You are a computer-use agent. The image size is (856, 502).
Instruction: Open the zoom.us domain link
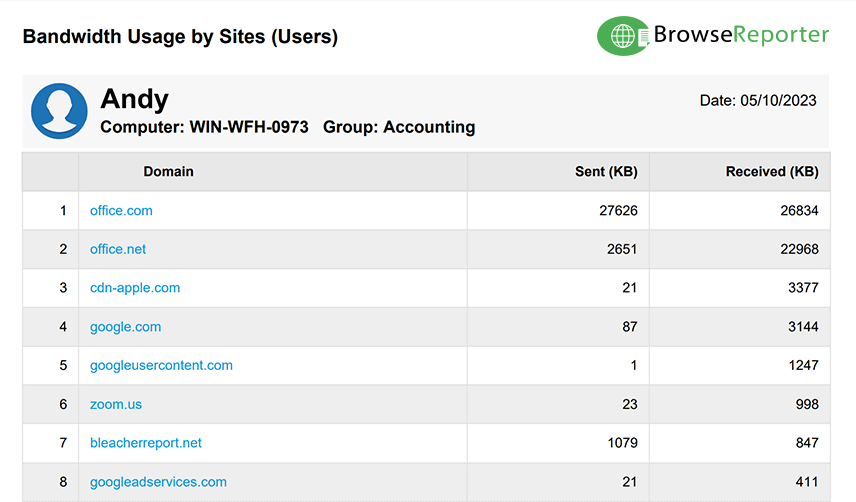pos(115,405)
